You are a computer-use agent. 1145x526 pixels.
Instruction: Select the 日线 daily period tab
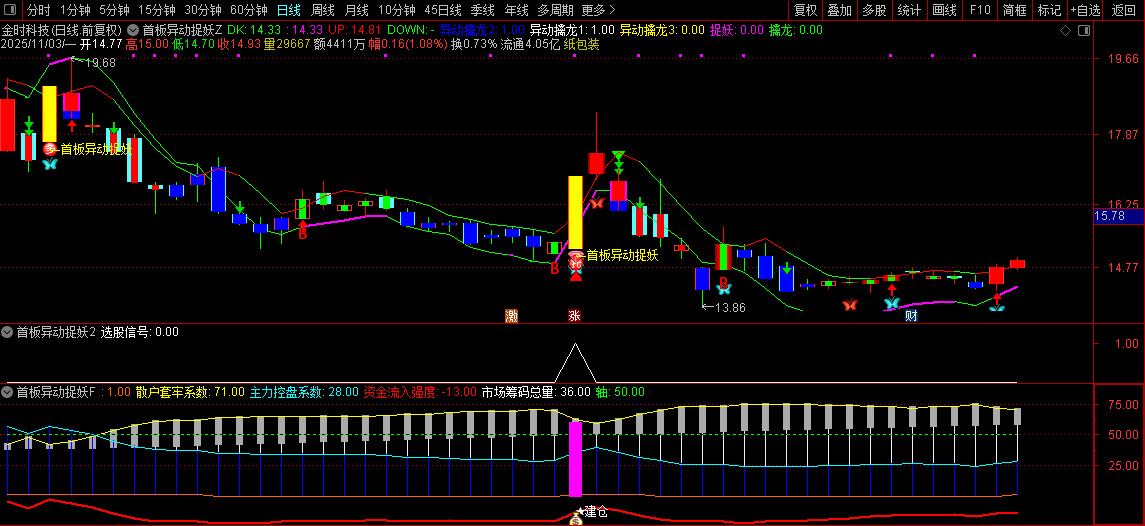tap(289, 10)
